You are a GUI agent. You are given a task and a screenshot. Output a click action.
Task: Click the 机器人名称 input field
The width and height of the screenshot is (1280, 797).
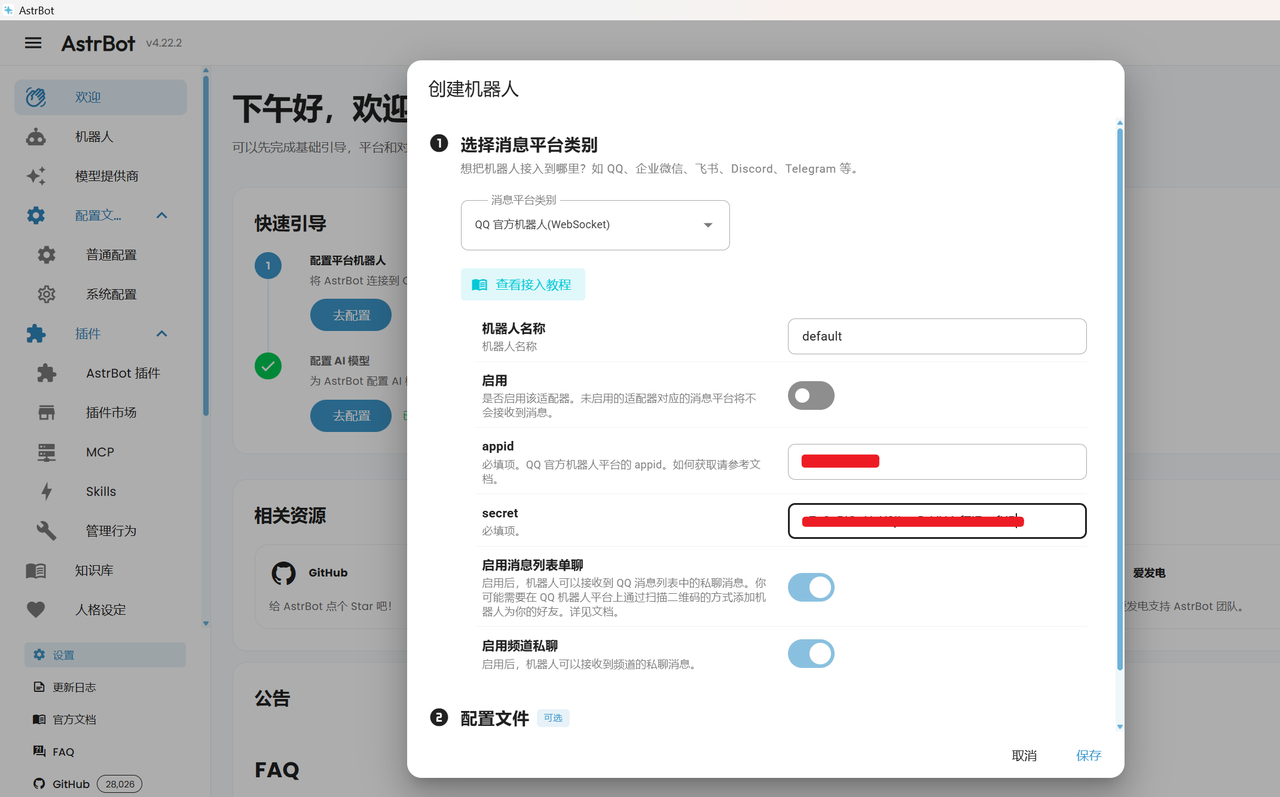click(937, 336)
